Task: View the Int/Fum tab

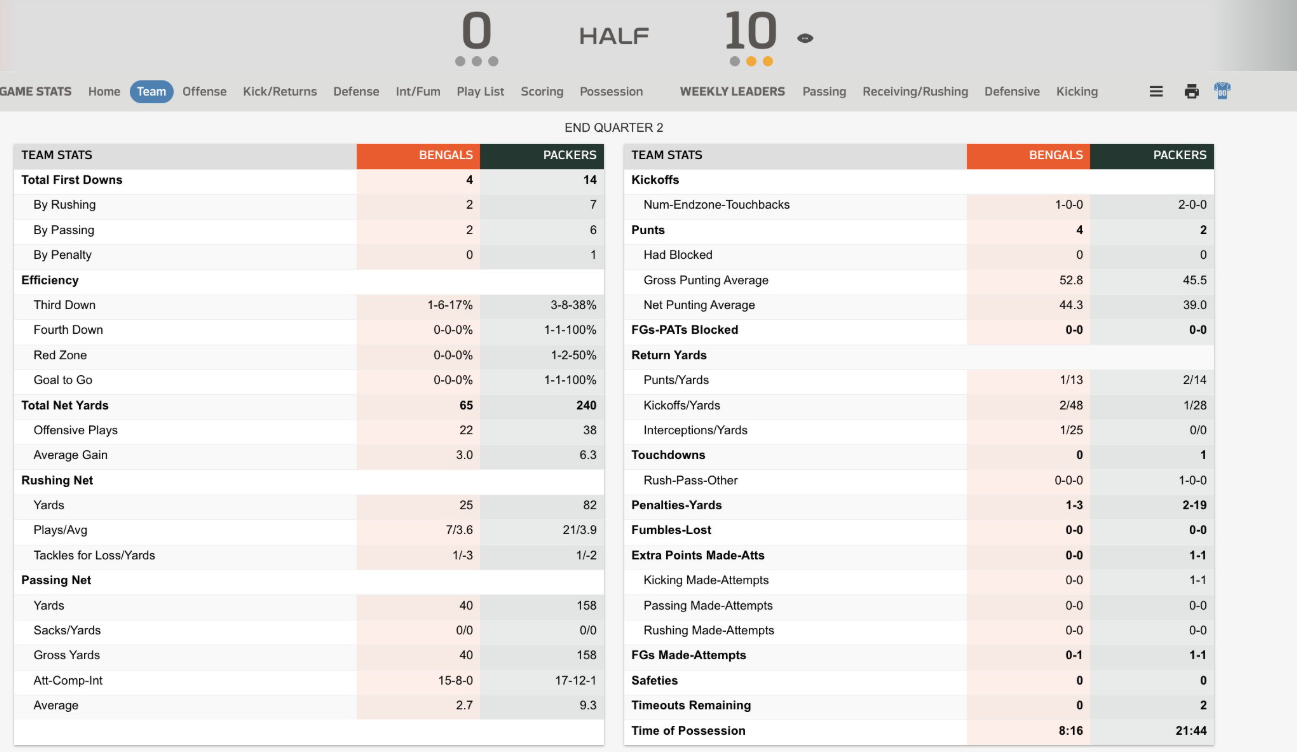Action: click(x=418, y=91)
